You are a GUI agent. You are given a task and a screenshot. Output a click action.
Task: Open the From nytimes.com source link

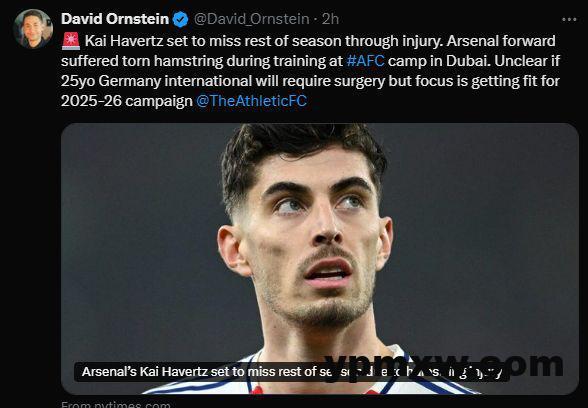(116, 404)
